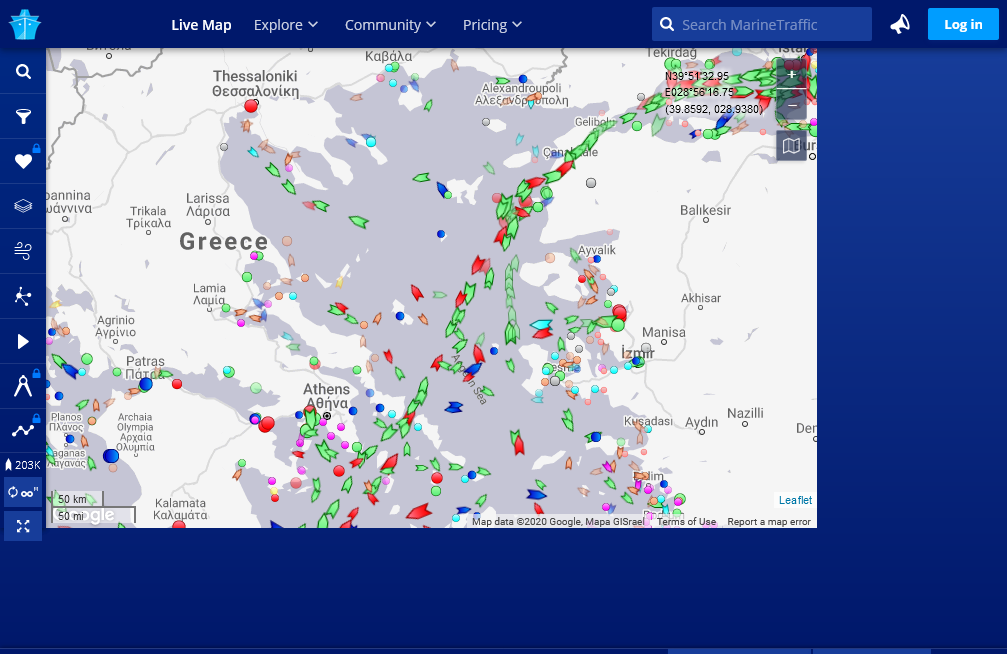Click the Akhisar town label
The width and height of the screenshot is (1007, 654).
coord(701,298)
